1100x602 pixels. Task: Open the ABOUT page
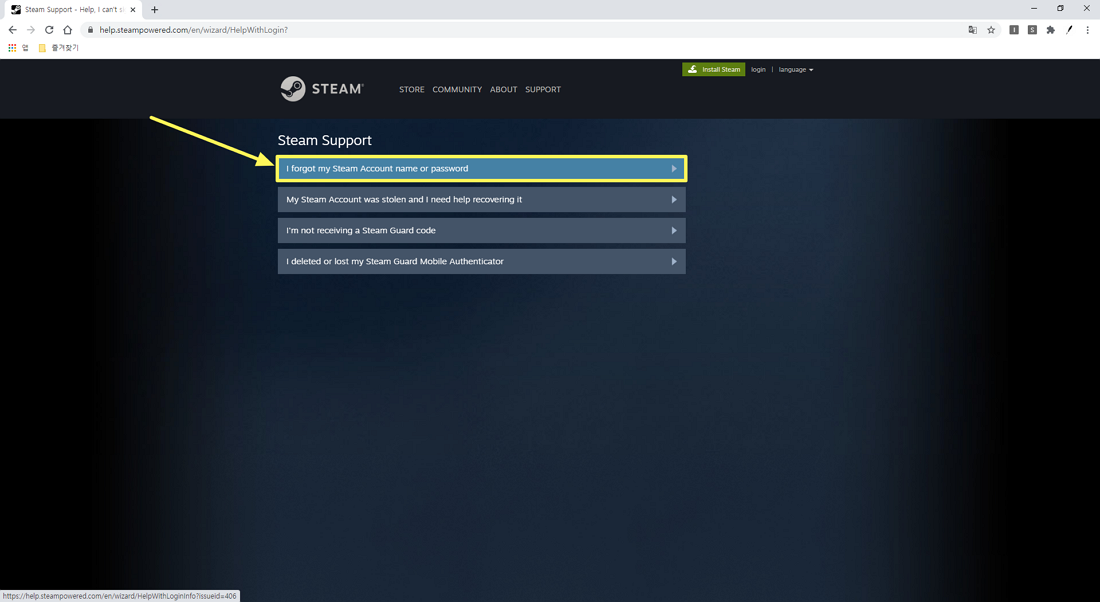coord(504,90)
